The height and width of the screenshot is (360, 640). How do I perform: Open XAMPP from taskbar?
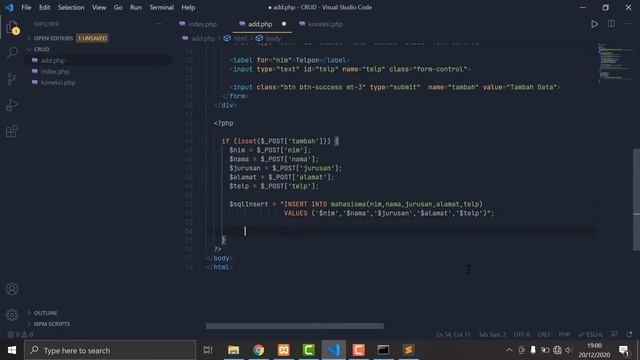tap(284, 350)
